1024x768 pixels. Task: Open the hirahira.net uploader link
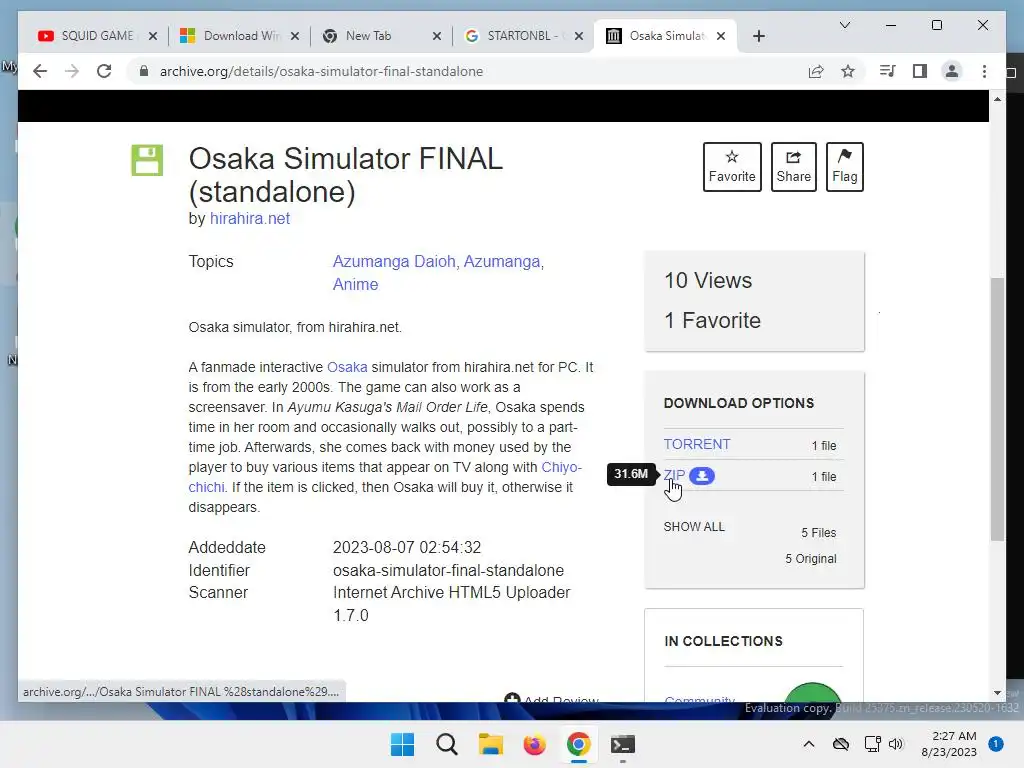tap(249, 218)
